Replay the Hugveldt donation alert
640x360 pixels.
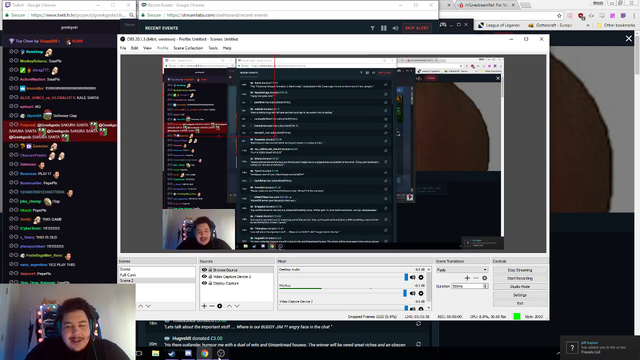tap(418, 344)
